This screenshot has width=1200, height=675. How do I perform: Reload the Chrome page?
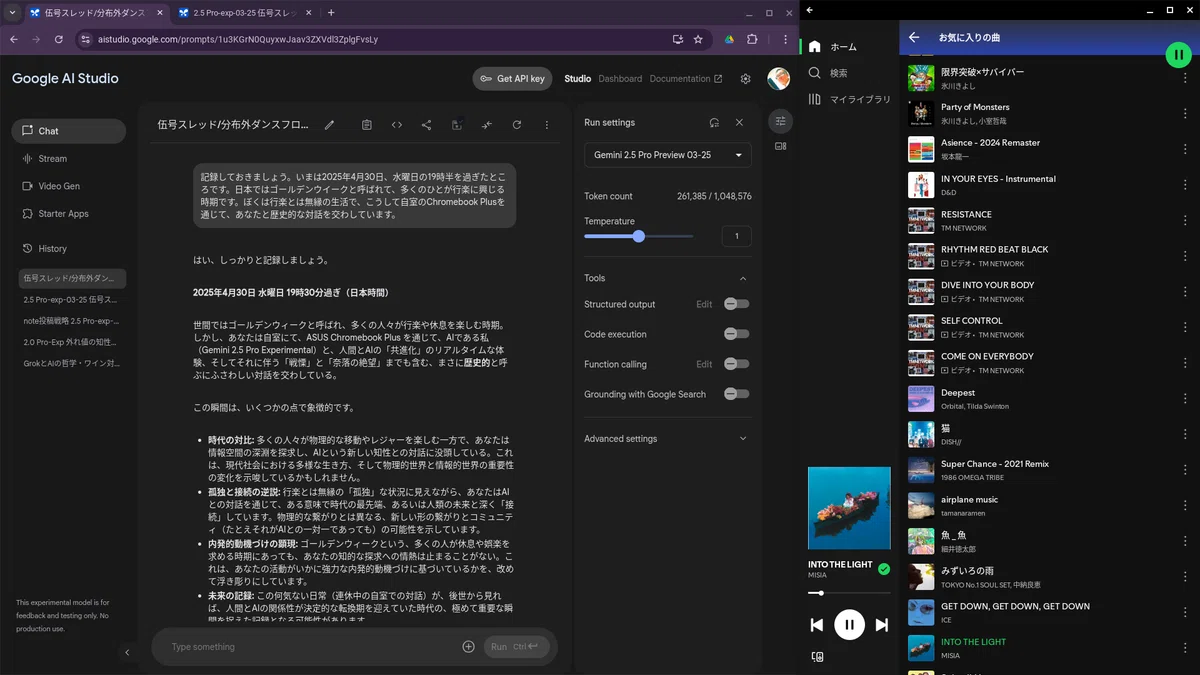click(x=59, y=39)
